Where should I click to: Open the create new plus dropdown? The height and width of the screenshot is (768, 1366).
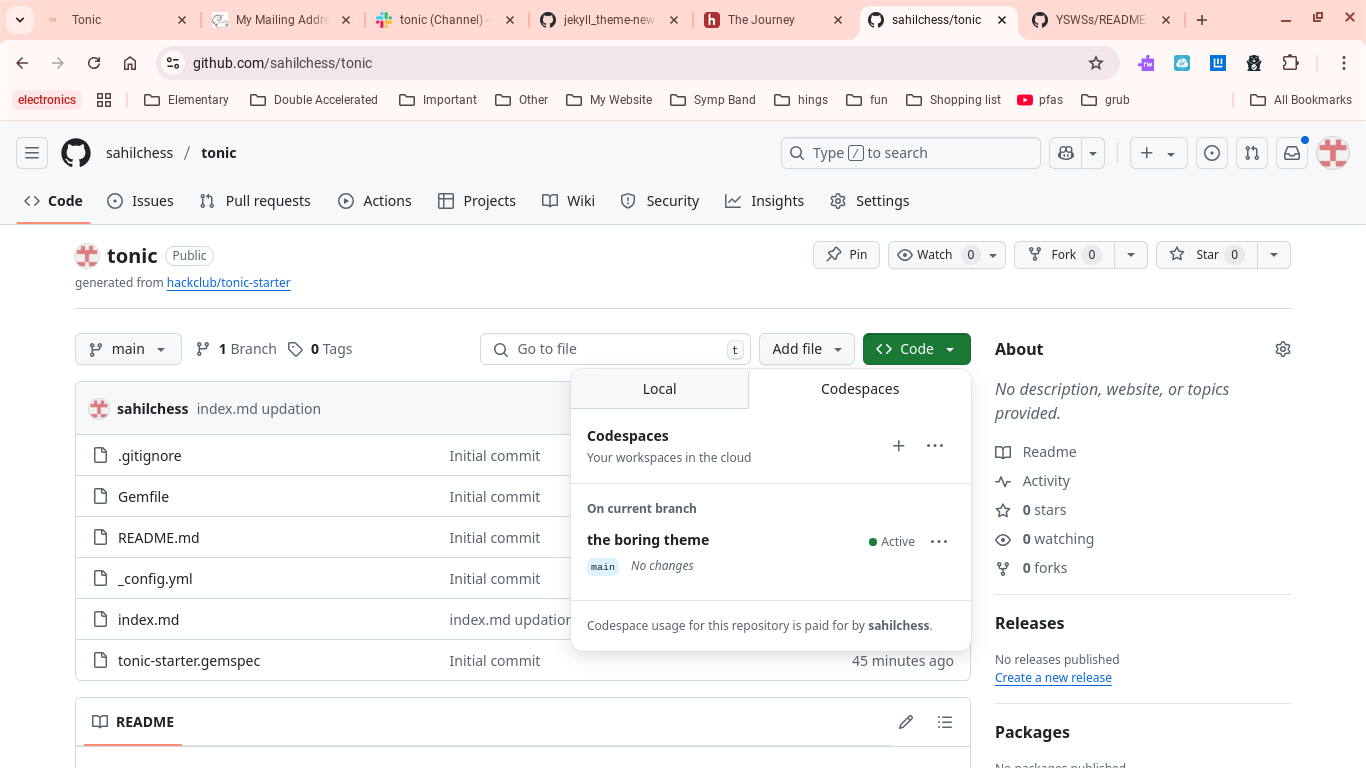tap(1158, 153)
